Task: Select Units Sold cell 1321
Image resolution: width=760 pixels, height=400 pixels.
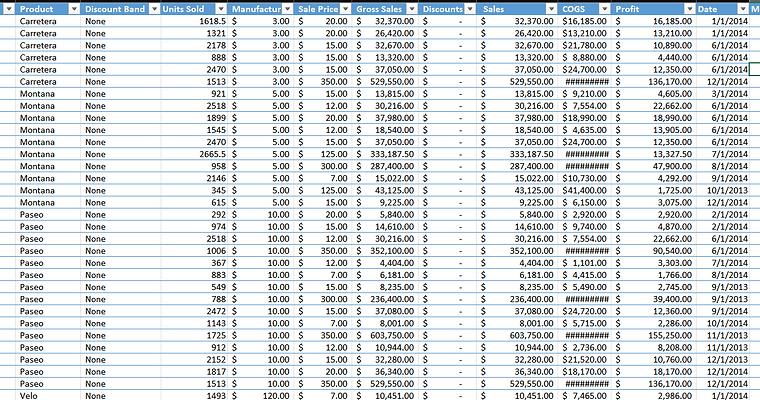Action: pyautogui.click(x=194, y=33)
